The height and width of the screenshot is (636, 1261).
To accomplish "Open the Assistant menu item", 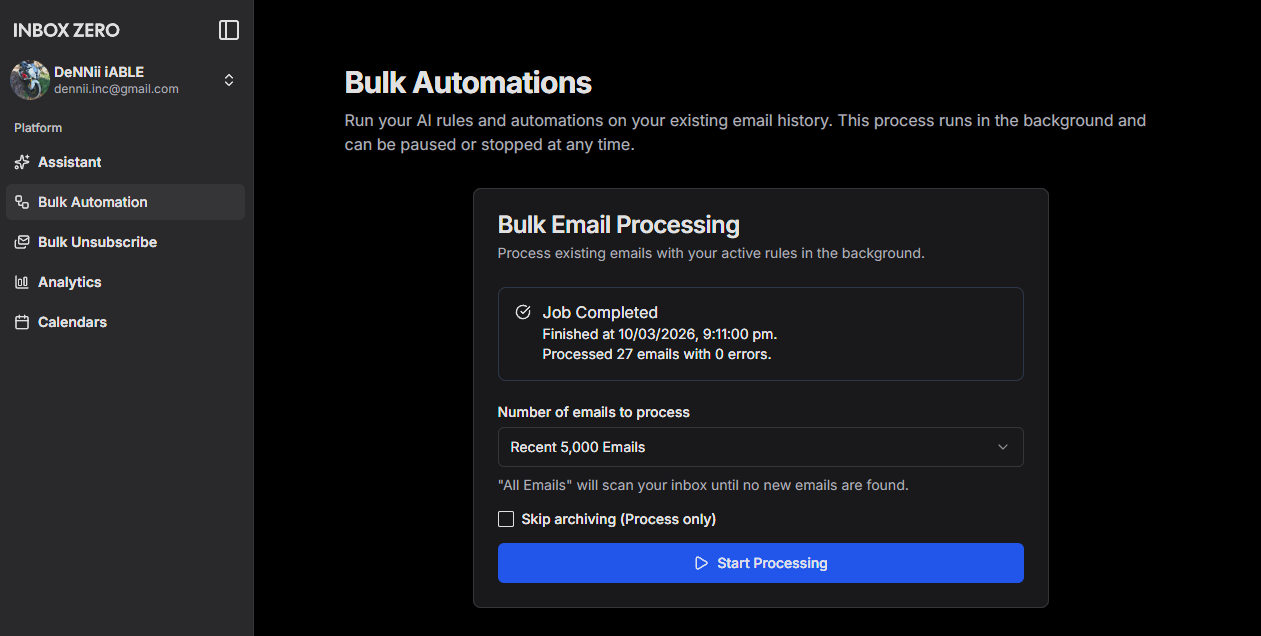I will [70, 162].
